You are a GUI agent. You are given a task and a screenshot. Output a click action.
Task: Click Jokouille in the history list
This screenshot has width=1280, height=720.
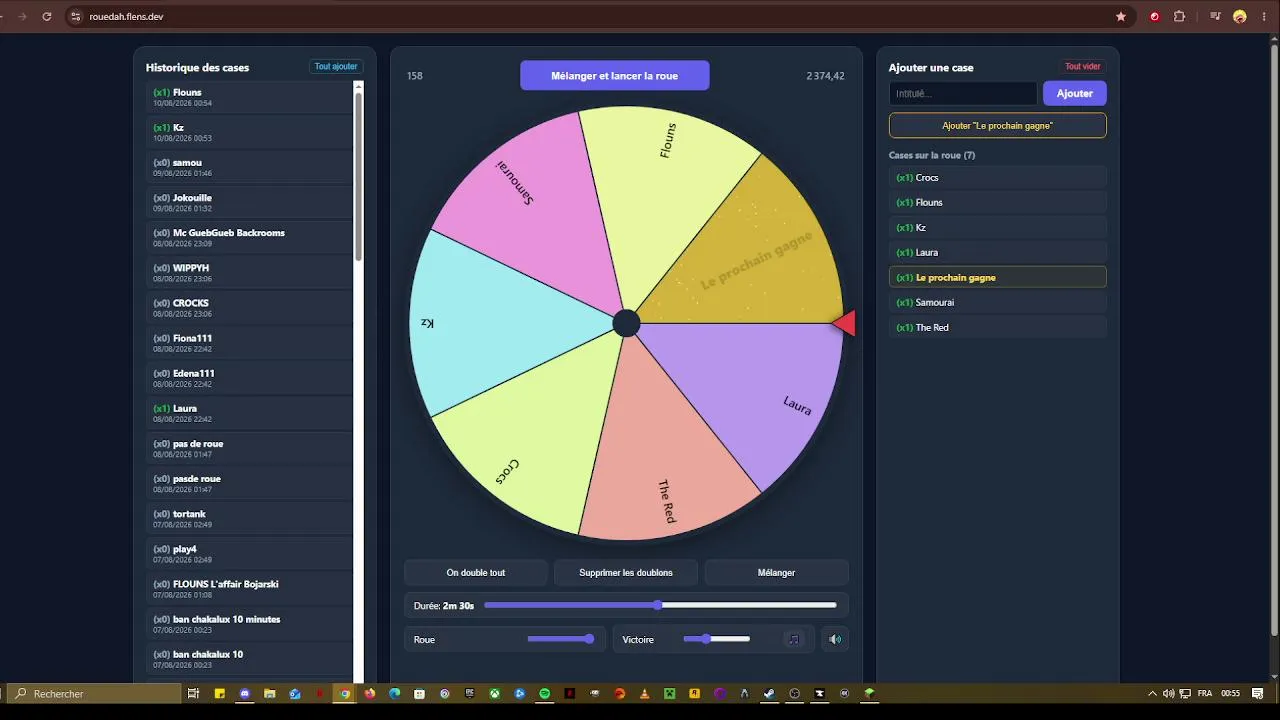pos(249,202)
